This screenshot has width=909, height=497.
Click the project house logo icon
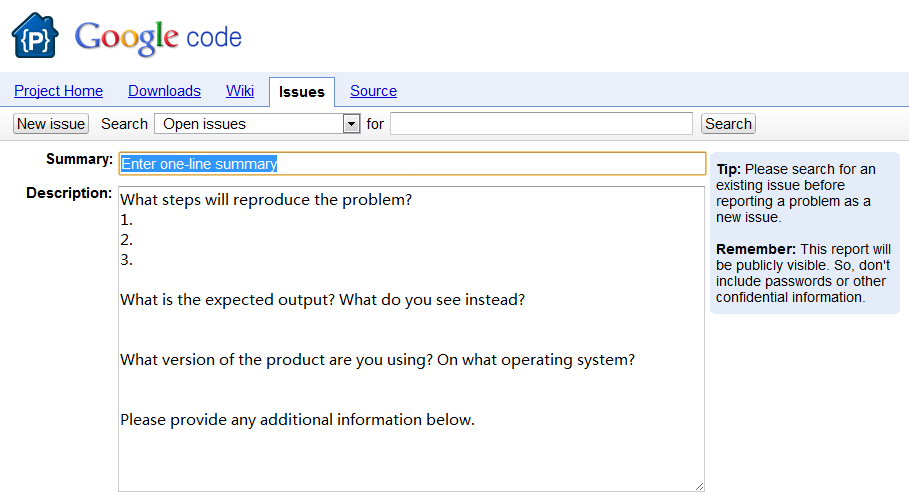click(x=35, y=36)
